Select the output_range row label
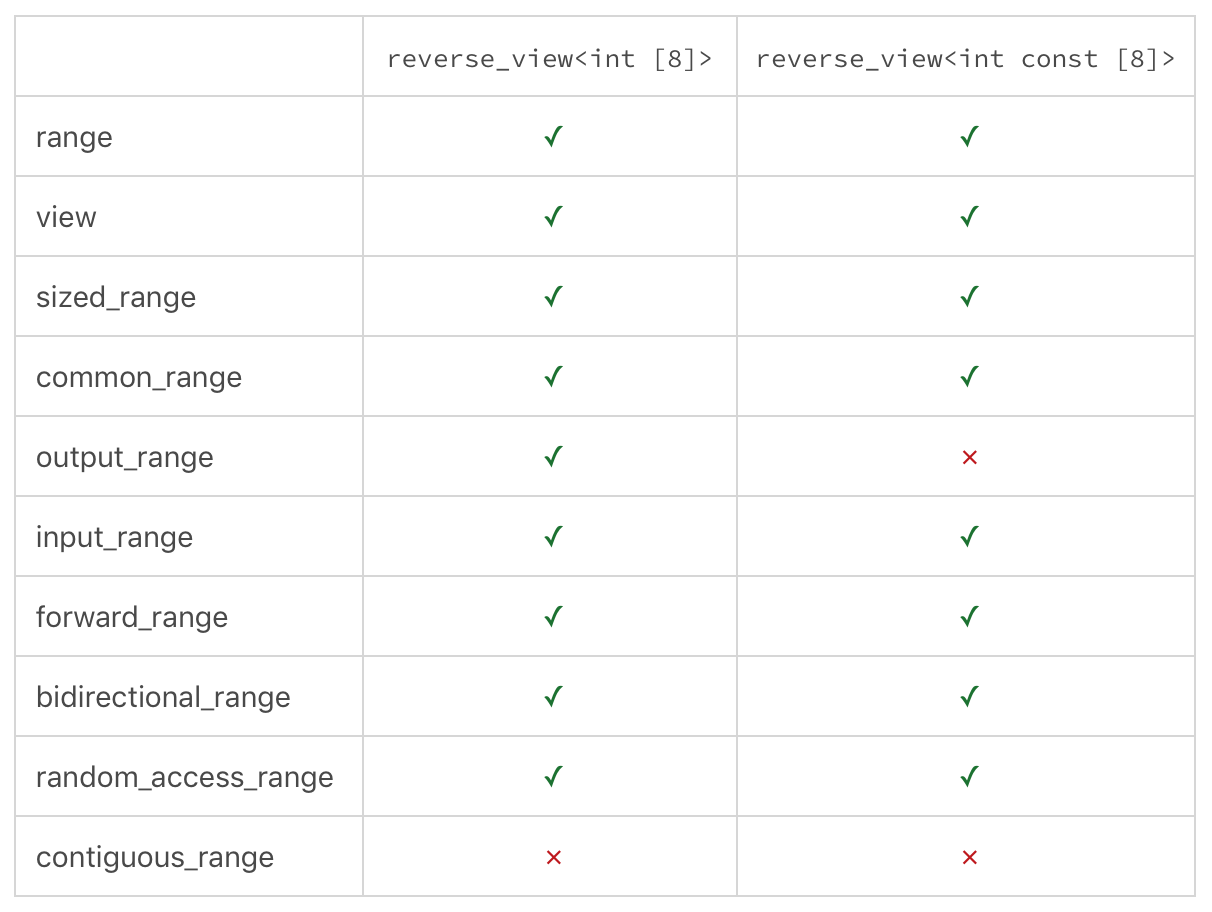Image resolution: width=1212 pixels, height=912 pixels. click(125, 458)
